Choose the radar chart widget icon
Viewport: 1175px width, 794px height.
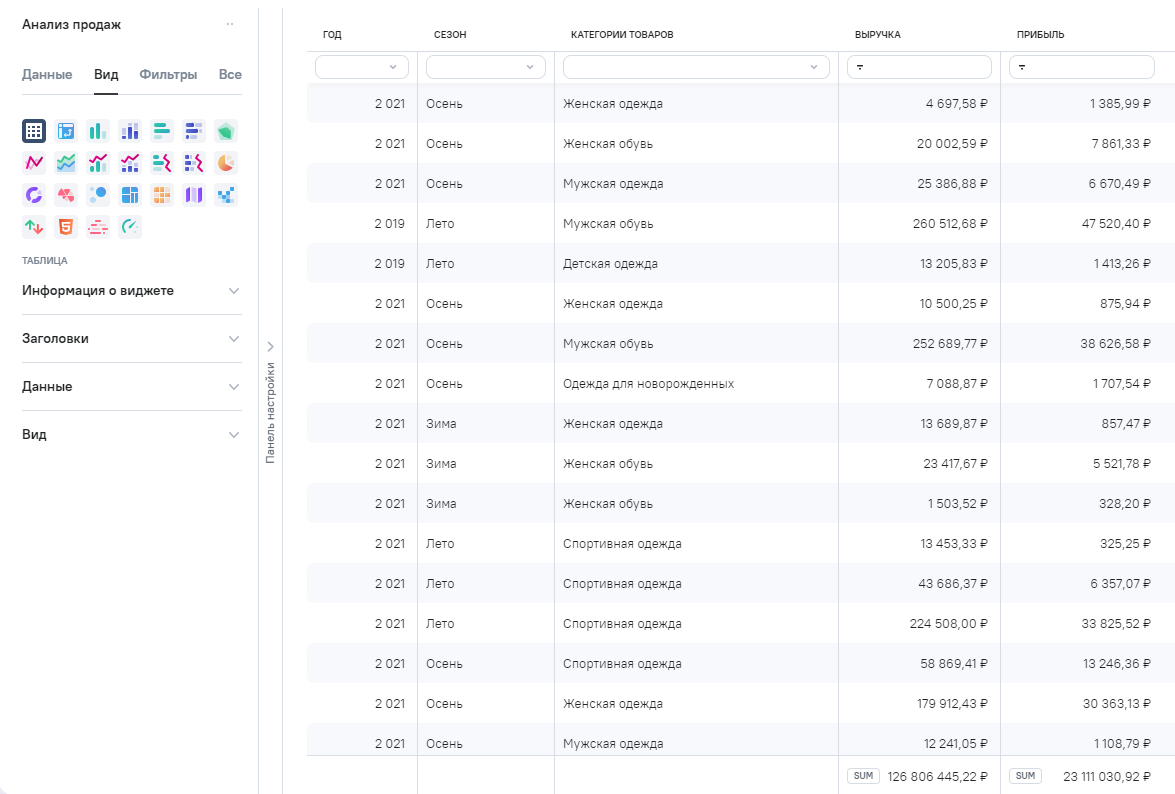[x=226, y=131]
